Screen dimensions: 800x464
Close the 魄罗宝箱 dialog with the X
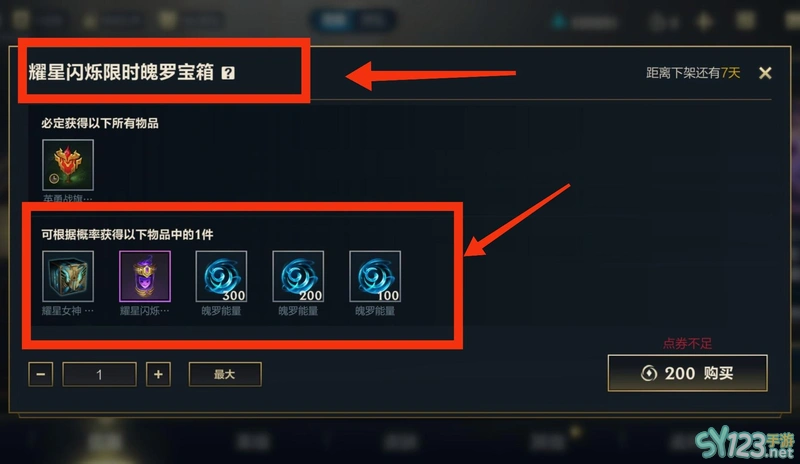(x=765, y=73)
